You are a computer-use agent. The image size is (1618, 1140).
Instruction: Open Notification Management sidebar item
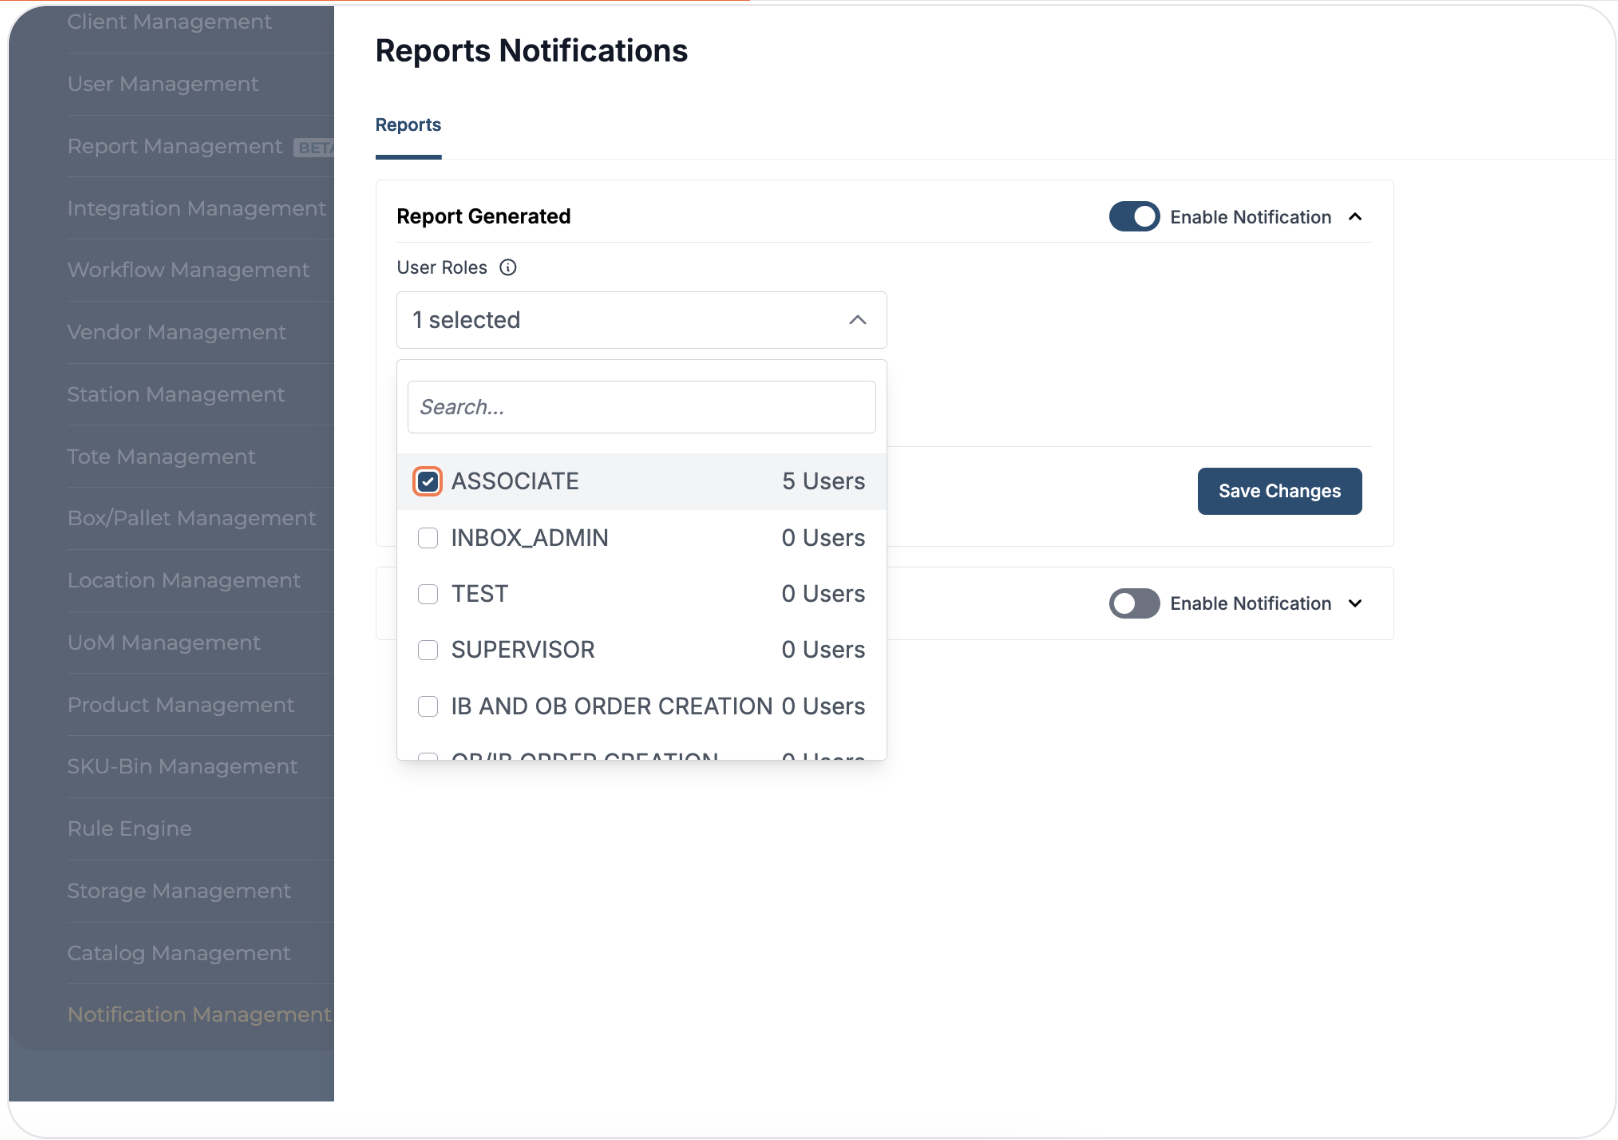[x=198, y=1015]
